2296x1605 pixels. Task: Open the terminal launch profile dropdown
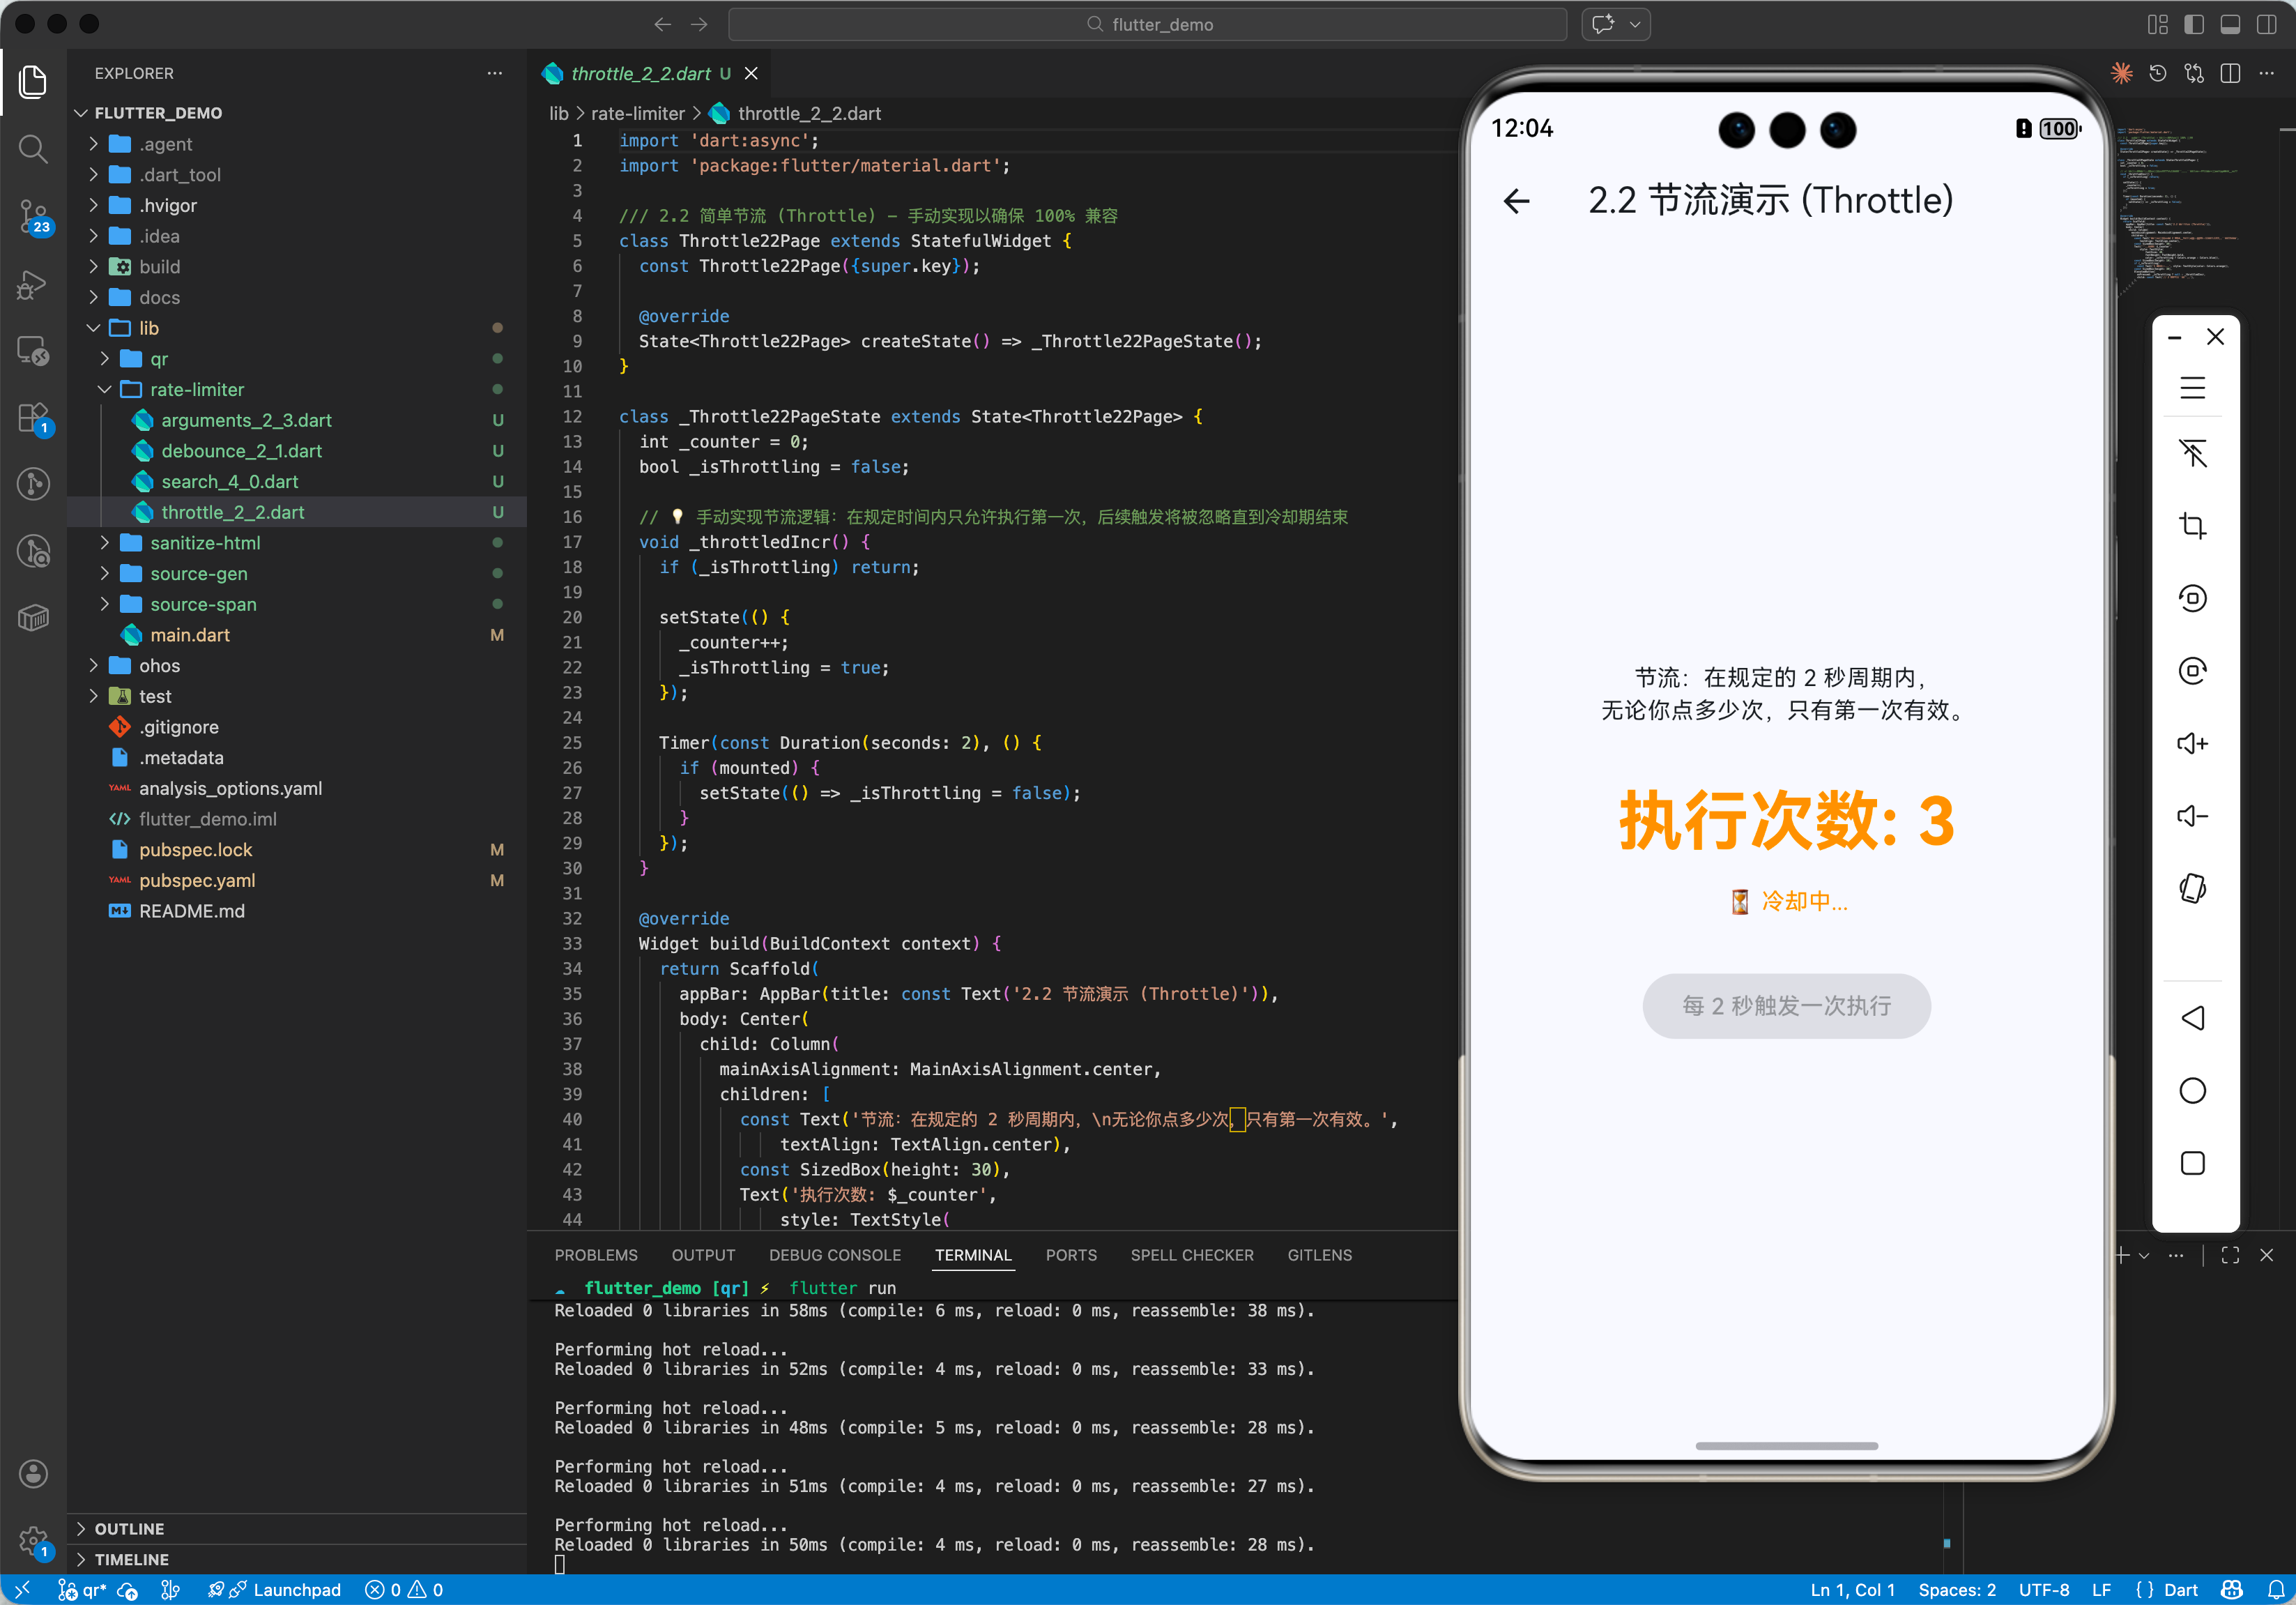click(x=2143, y=1255)
